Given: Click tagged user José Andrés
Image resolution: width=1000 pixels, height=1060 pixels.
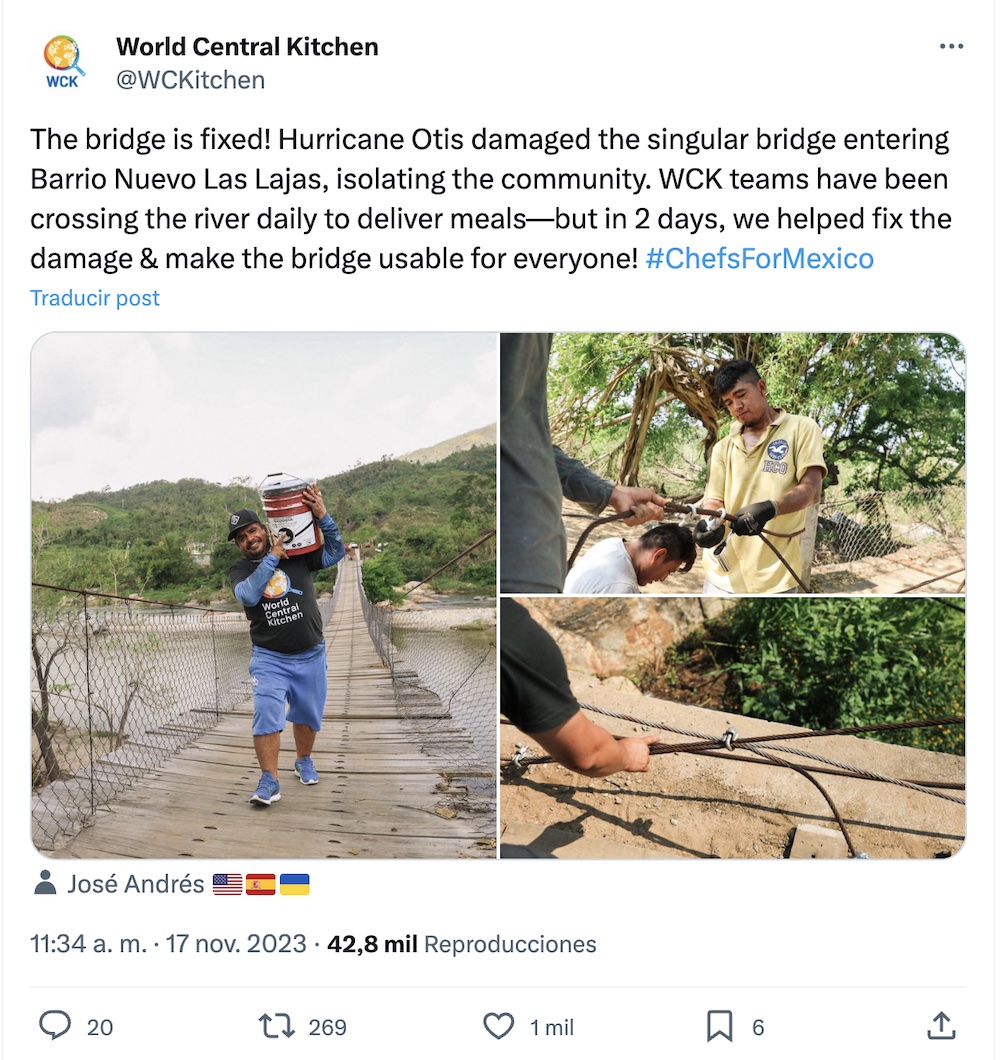Looking at the screenshot, I should pyautogui.click(x=136, y=884).
